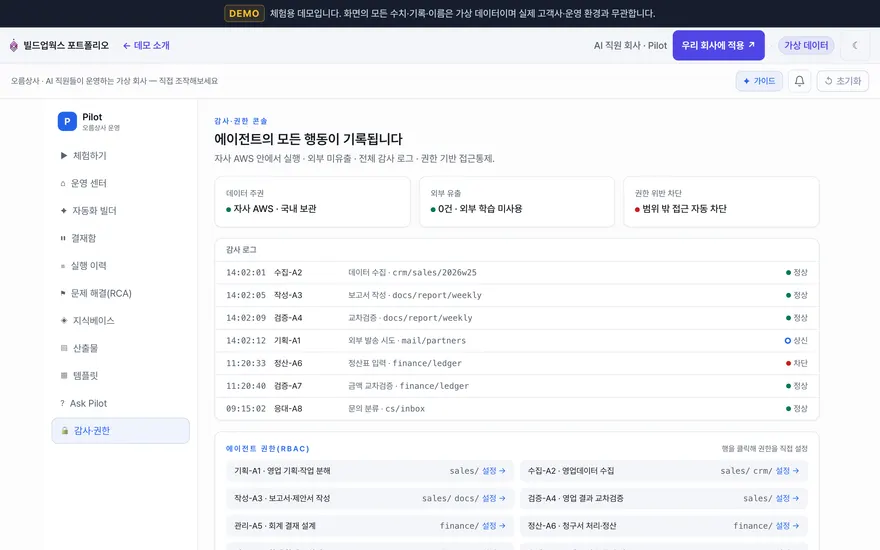Click 설정 link for 수집-A2

[787, 471]
